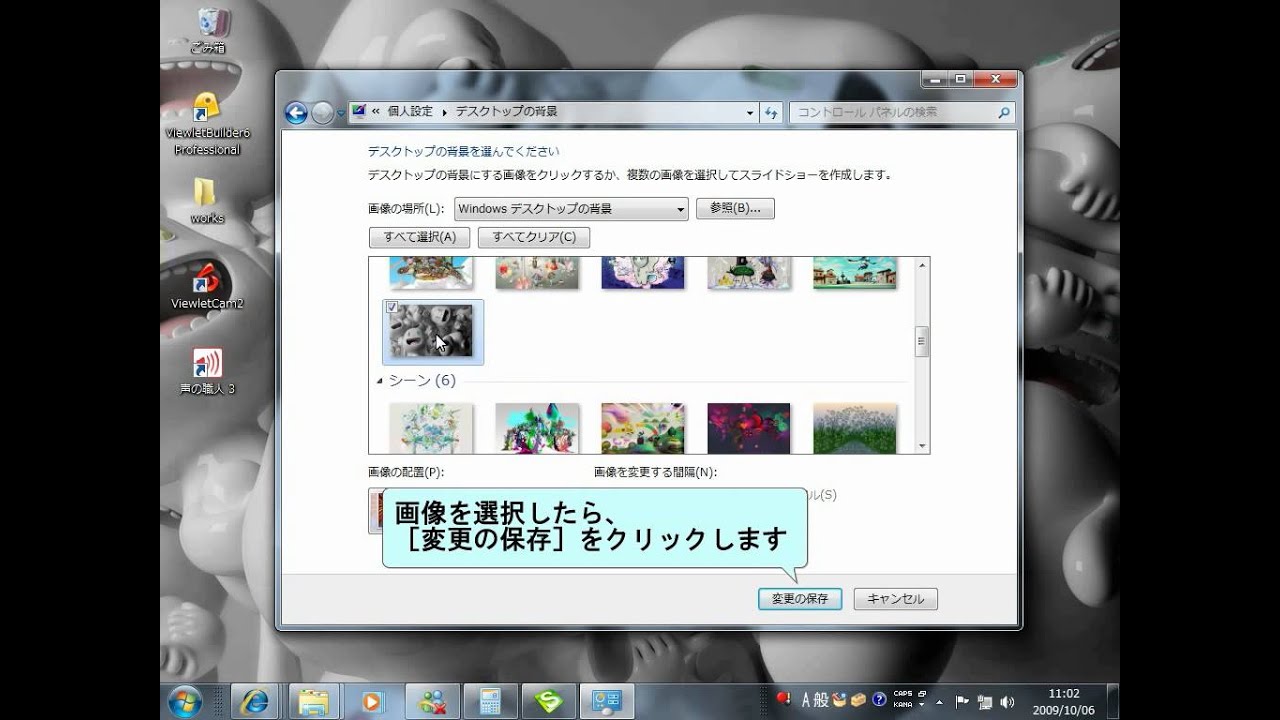Open Windows Explorer from the taskbar

pos(313,701)
